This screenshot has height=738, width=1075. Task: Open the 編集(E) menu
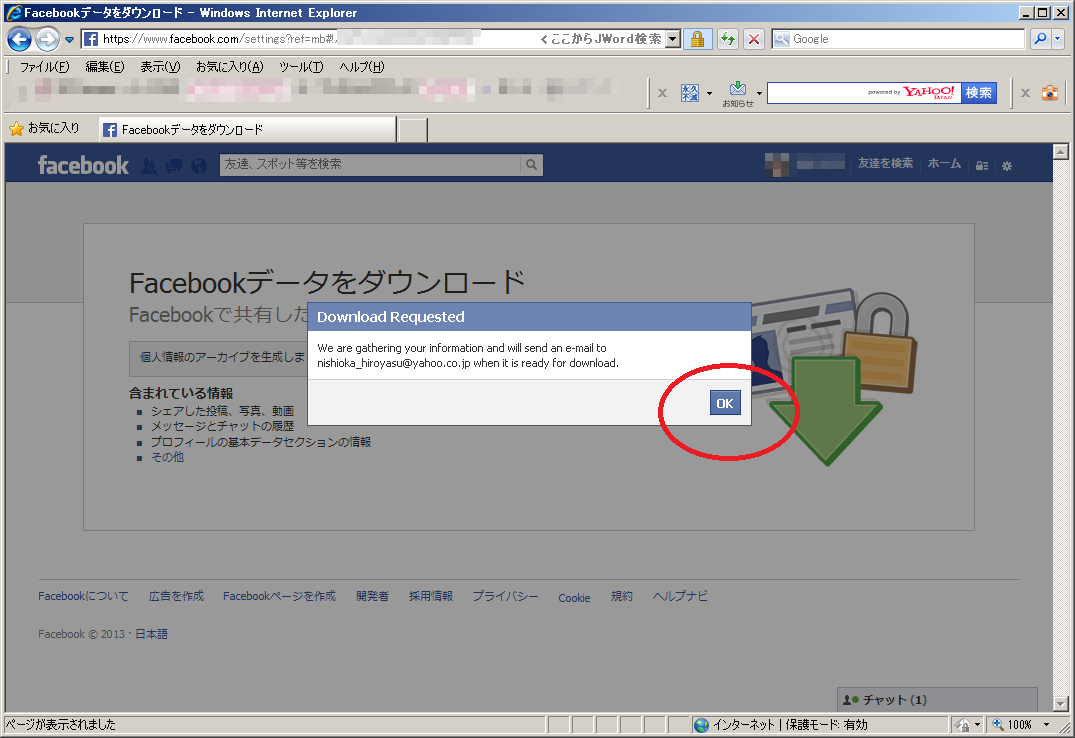click(105, 67)
